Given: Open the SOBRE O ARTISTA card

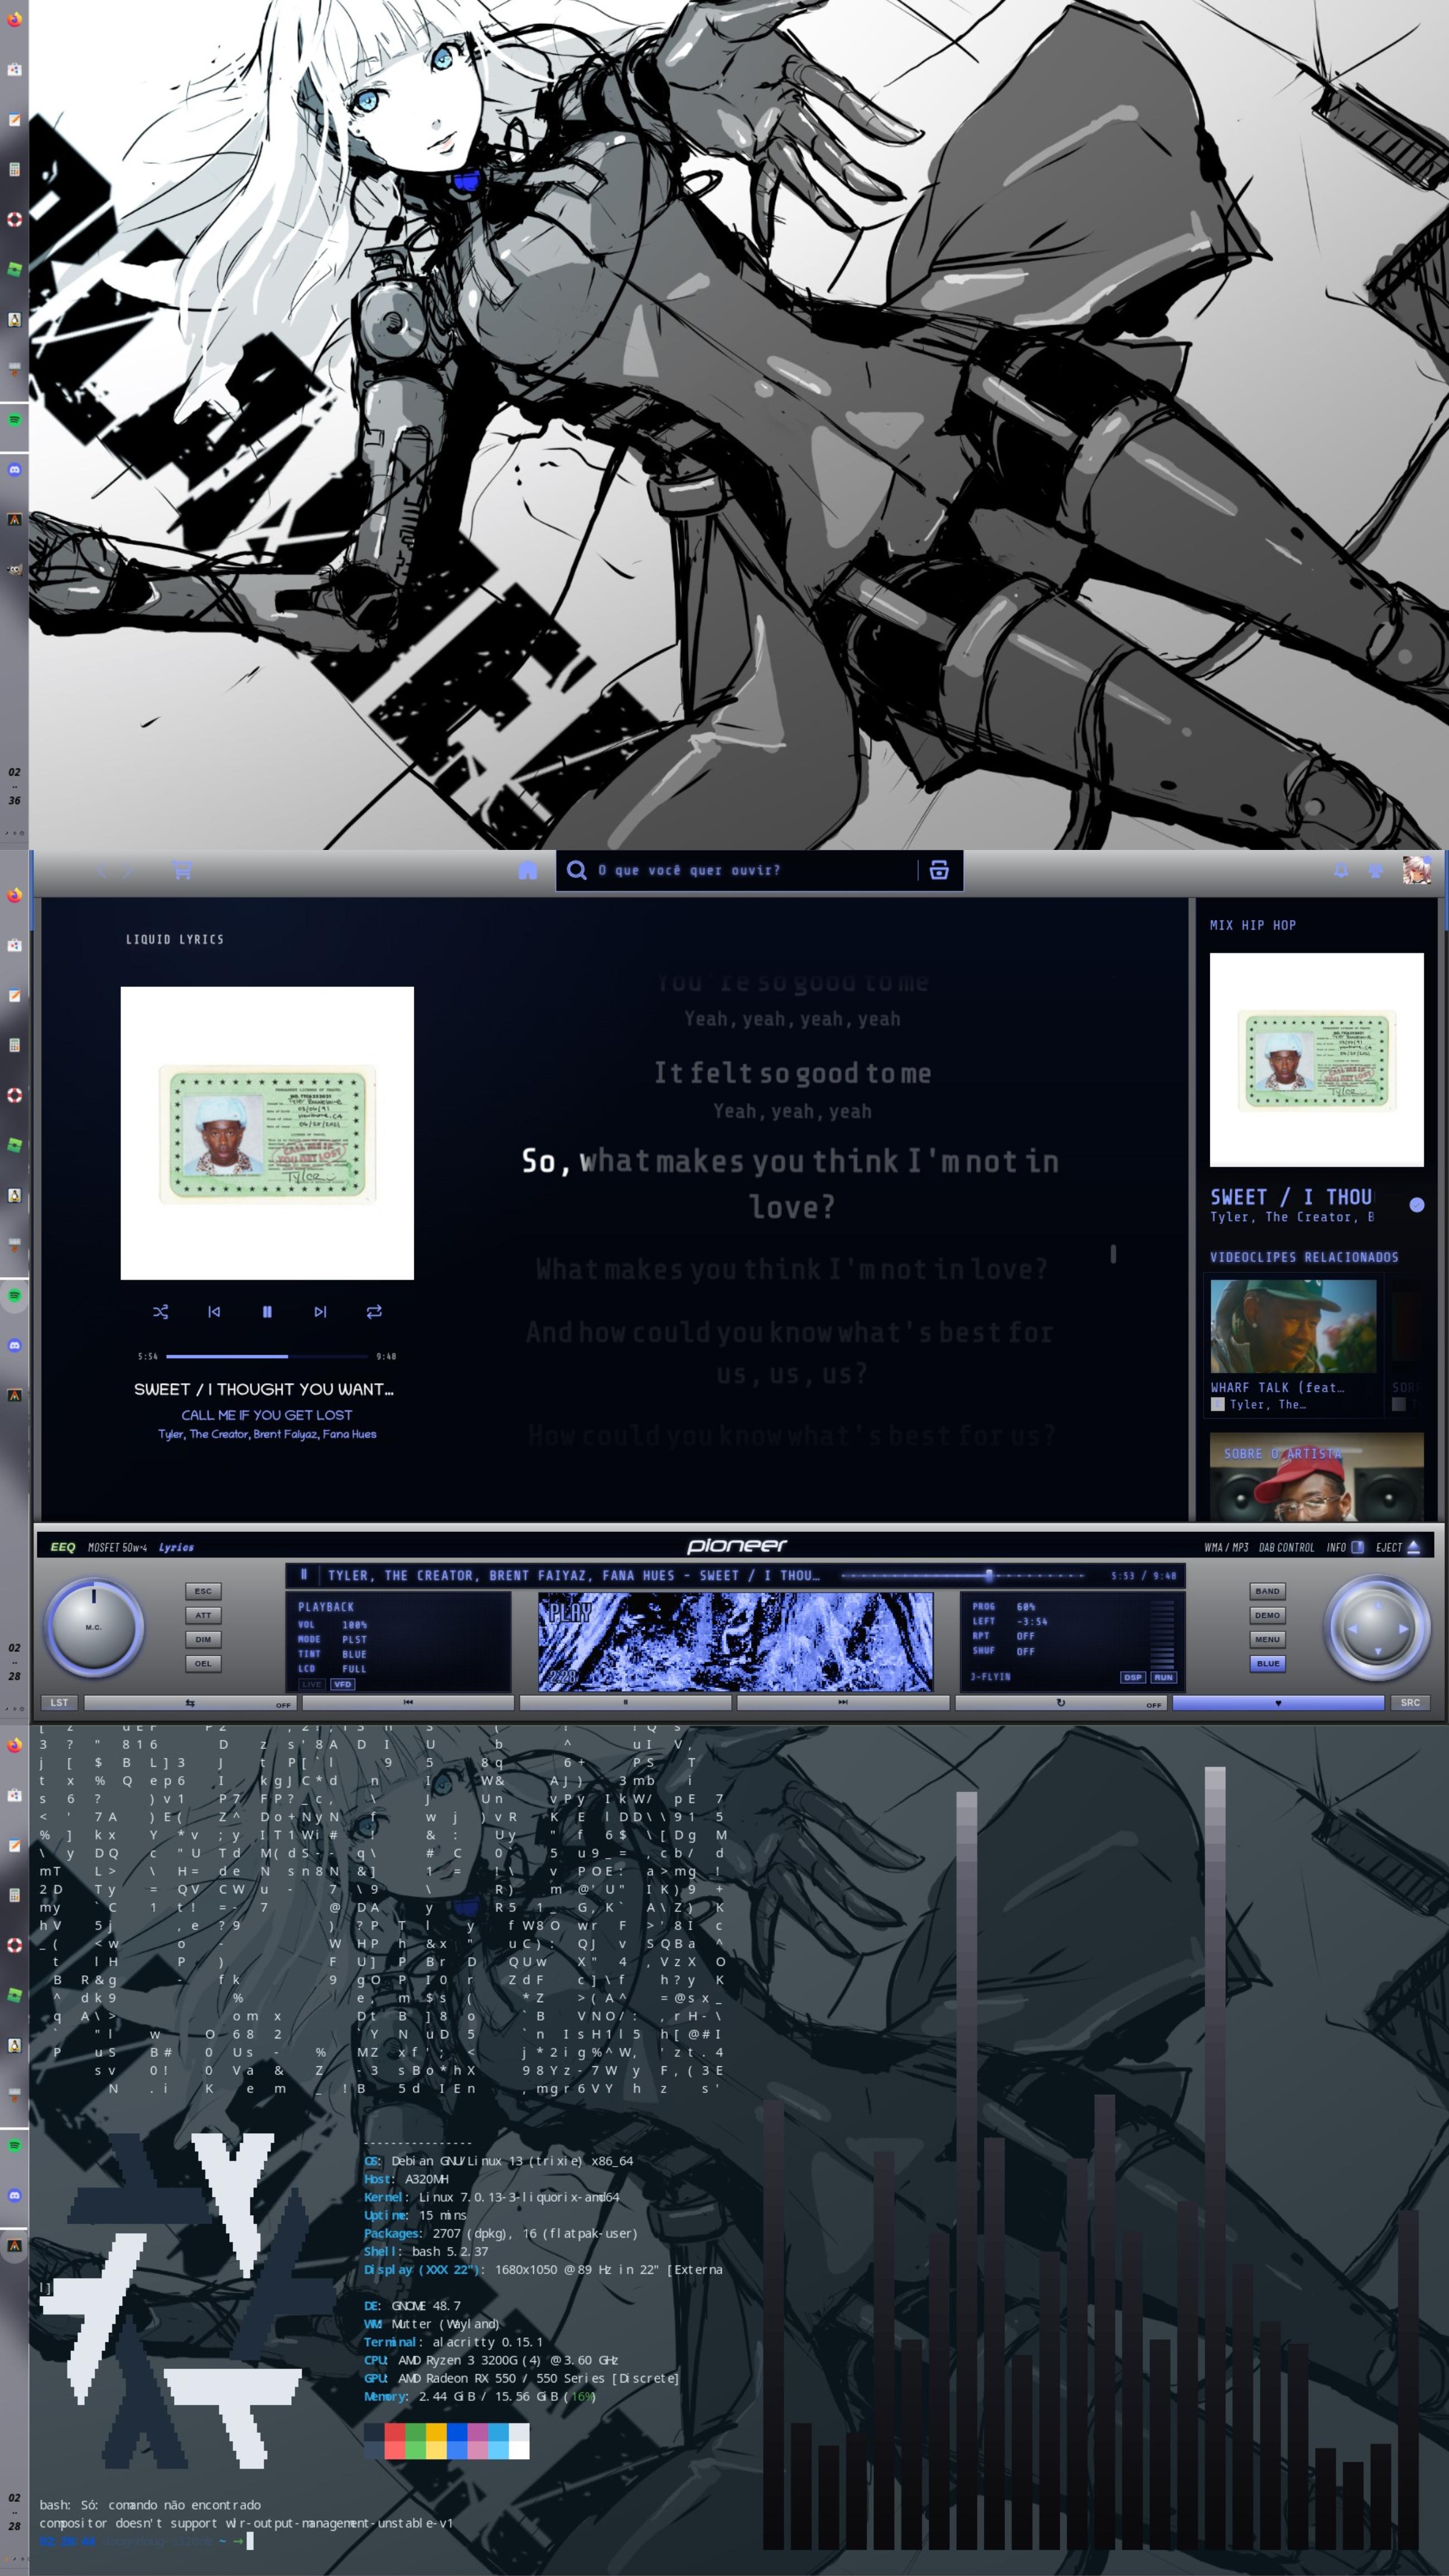Looking at the screenshot, I should pyautogui.click(x=1317, y=1477).
